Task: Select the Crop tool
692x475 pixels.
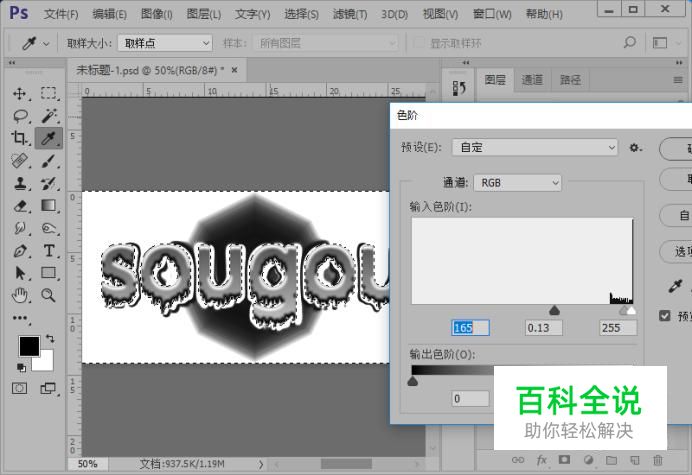Action: 19,138
